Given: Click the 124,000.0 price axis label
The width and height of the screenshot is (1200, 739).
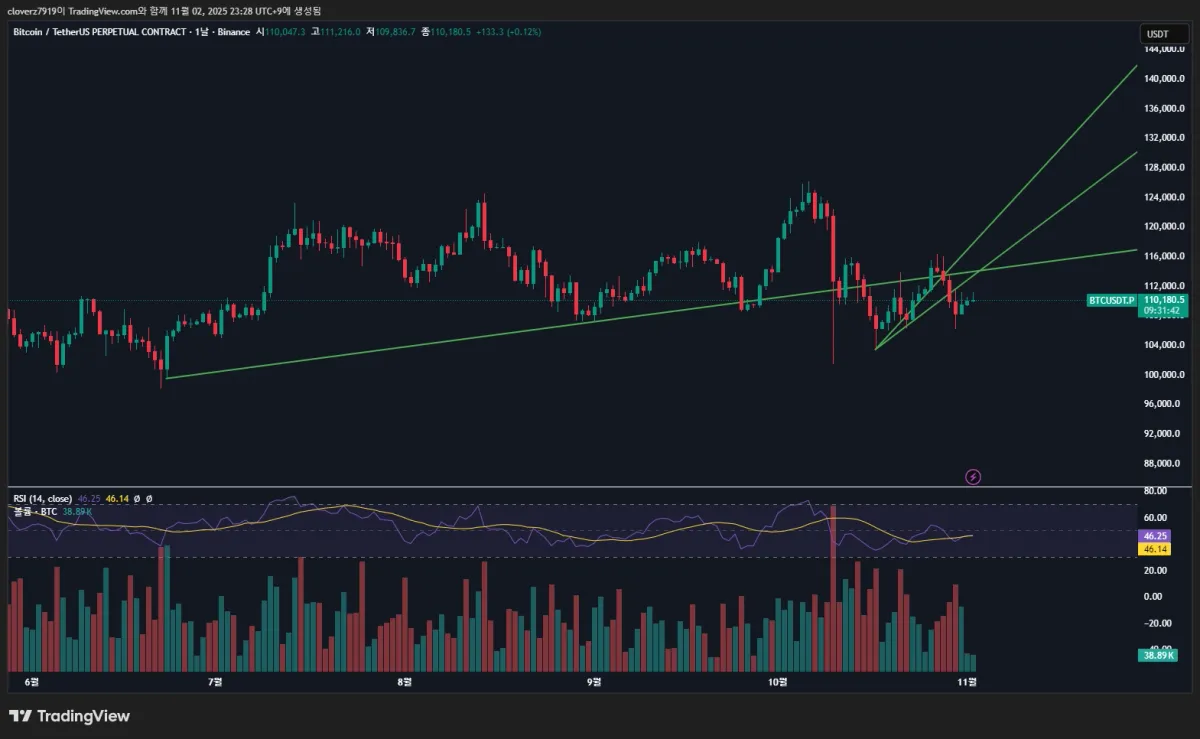Looking at the screenshot, I should (x=1165, y=197).
